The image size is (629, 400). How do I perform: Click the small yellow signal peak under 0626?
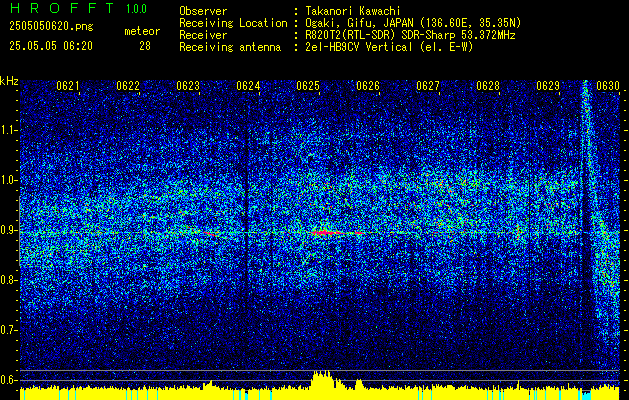click(x=359, y=384)
